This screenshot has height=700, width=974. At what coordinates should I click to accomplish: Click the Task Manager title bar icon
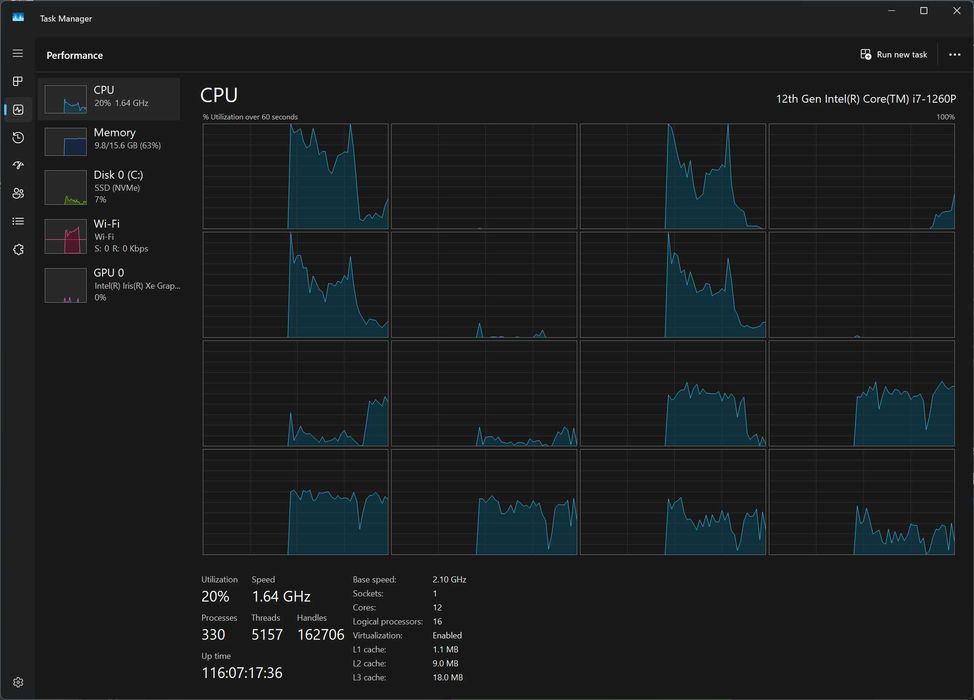pos(18,18)
